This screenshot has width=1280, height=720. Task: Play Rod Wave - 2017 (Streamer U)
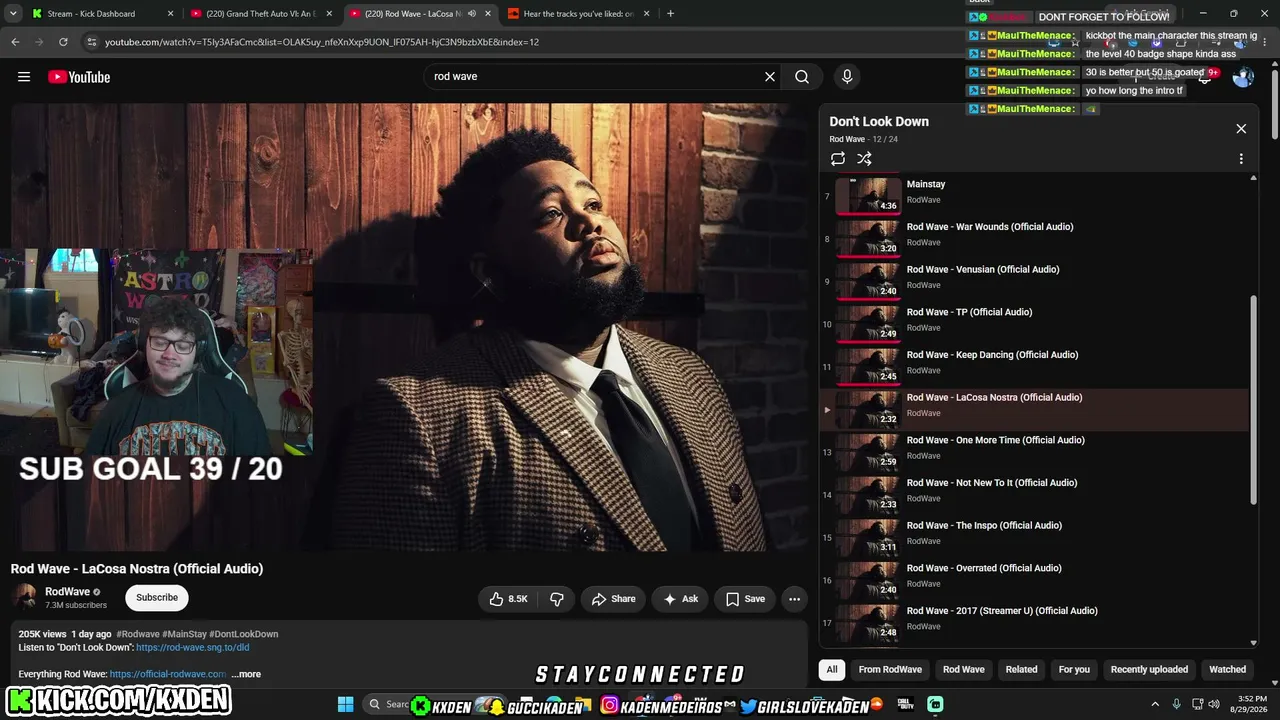coord(1035,621)
